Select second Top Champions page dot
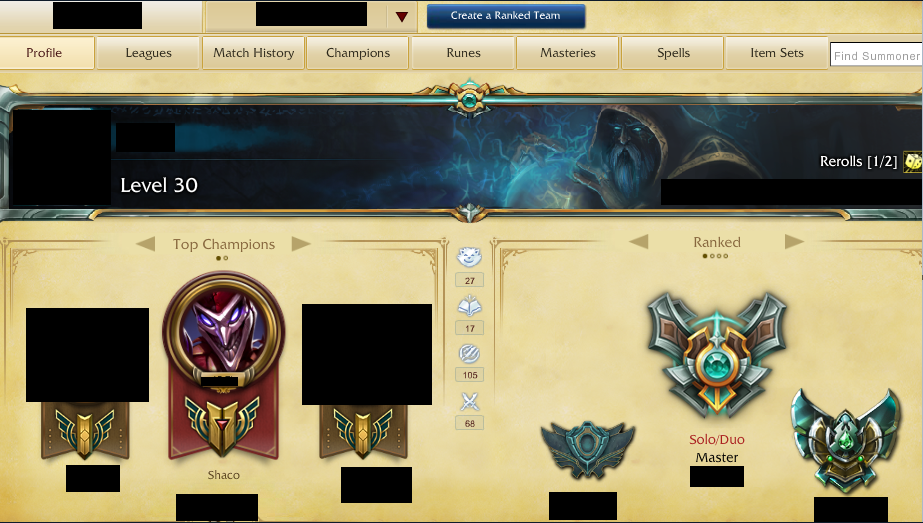This screenshot has width=923, height=523. (x=225, y=258)
